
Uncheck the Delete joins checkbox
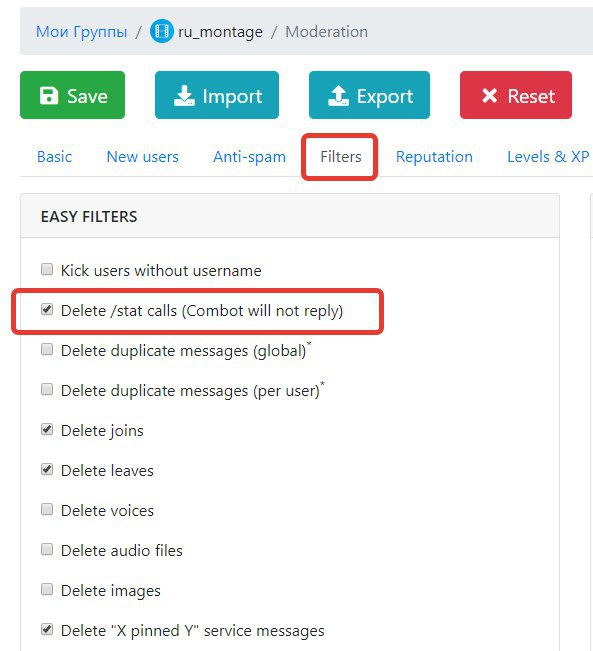click(47, 429)
